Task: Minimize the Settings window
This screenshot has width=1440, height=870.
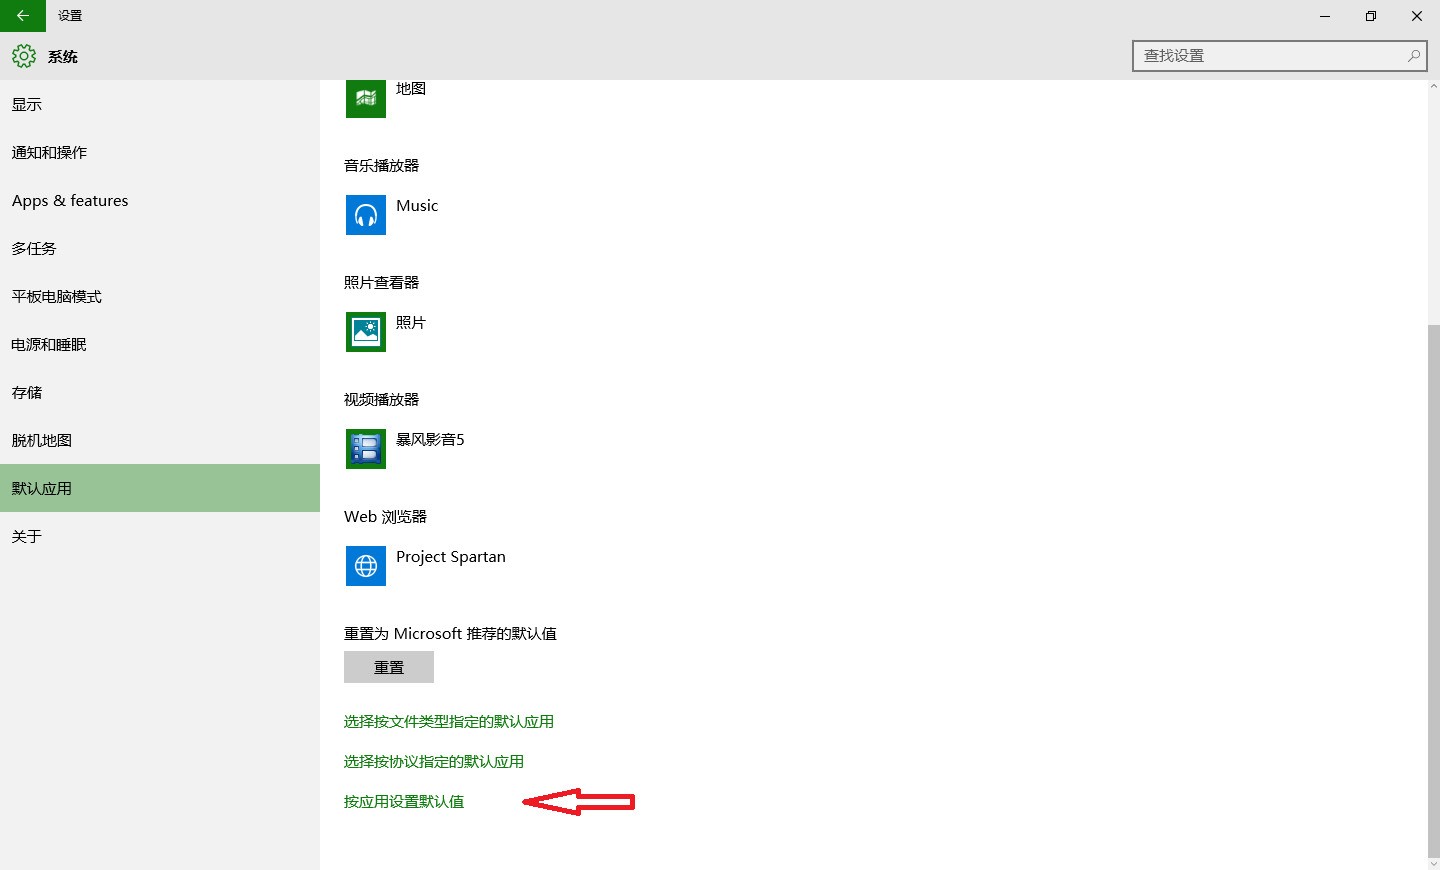Action: pyautogui.click(x=1325, y=16)
